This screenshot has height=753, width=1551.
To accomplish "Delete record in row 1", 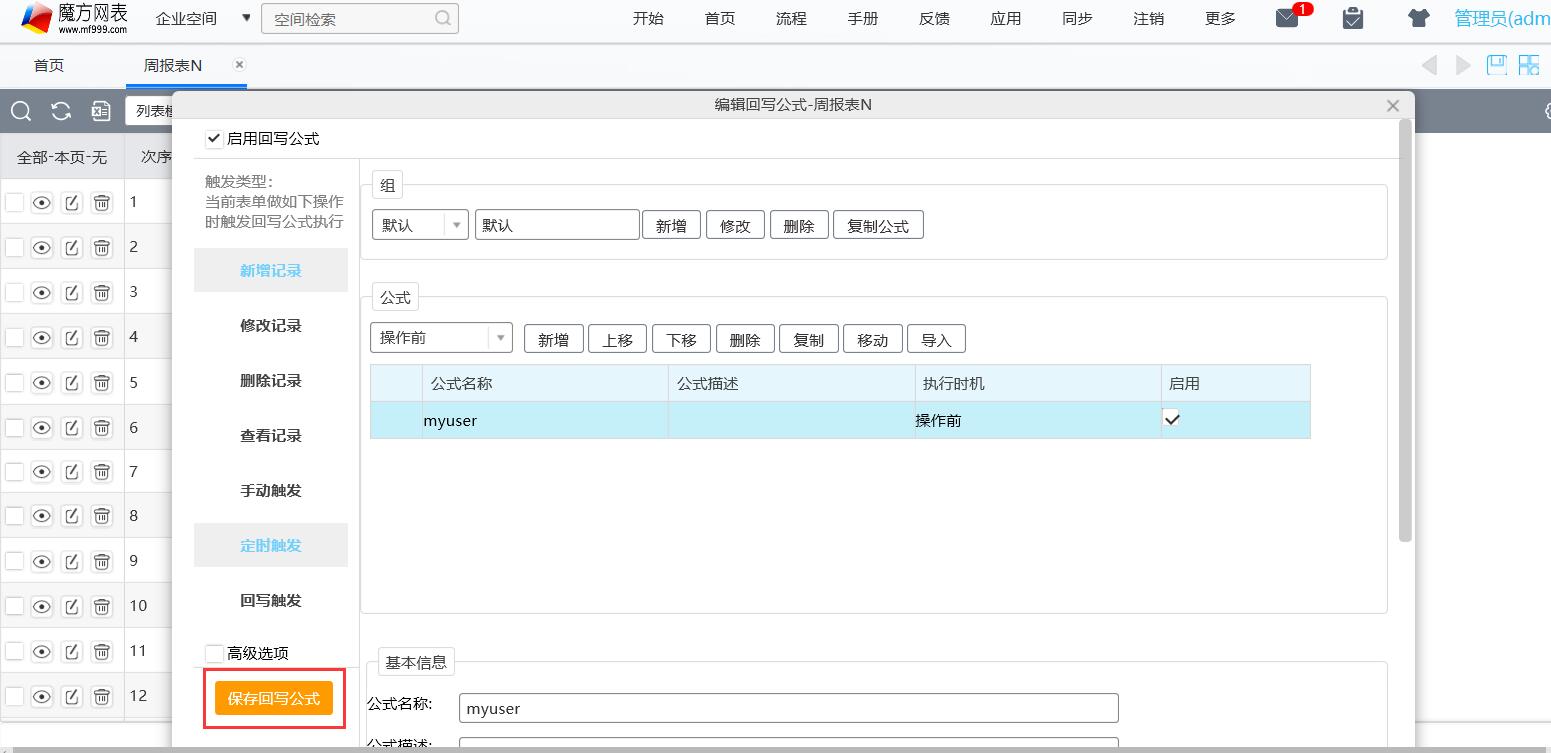I will (x=101, y=203).
